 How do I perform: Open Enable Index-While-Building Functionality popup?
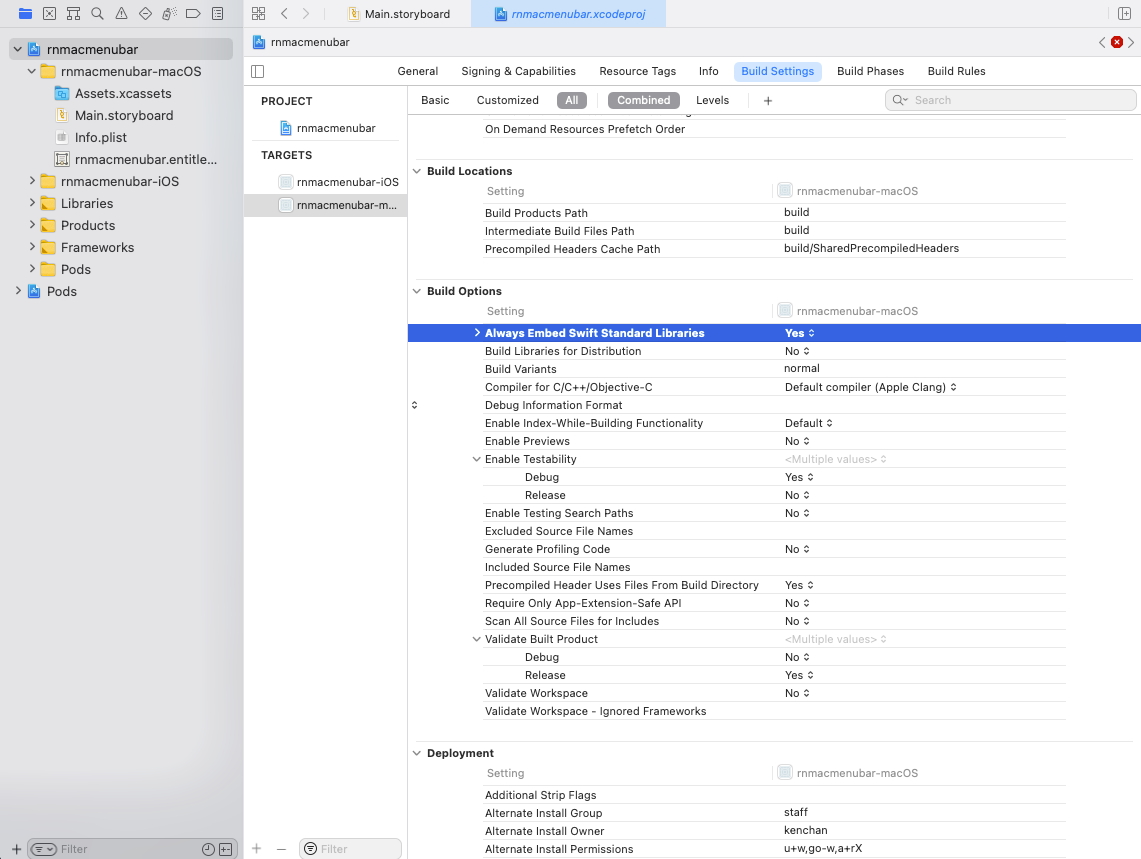point(808,423)
